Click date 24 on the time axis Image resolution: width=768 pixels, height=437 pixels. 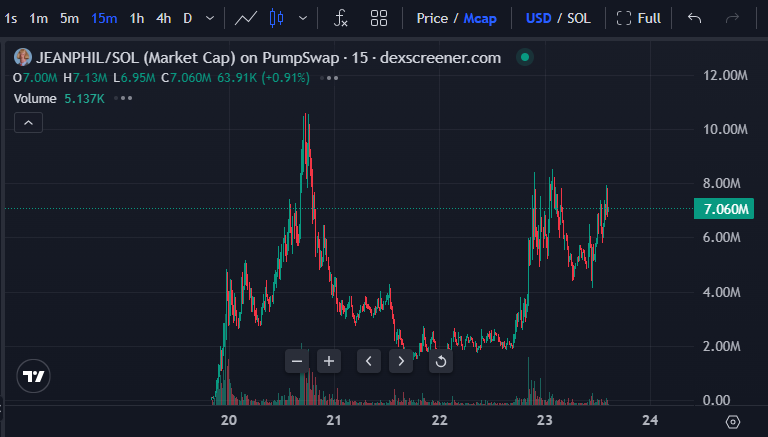point(650,420)
